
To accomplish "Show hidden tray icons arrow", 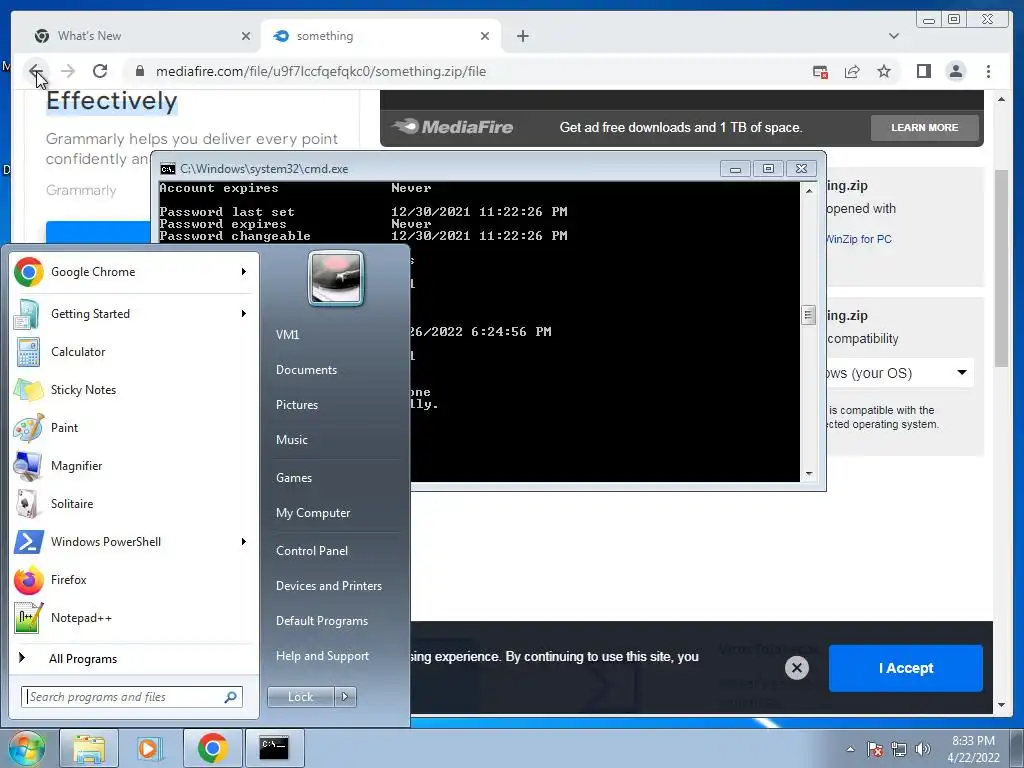I will (850, 749).
